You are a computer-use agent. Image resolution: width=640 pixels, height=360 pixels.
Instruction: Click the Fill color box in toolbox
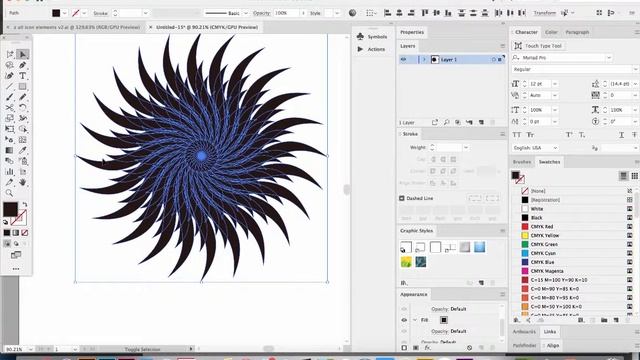(x=10, y=209)
